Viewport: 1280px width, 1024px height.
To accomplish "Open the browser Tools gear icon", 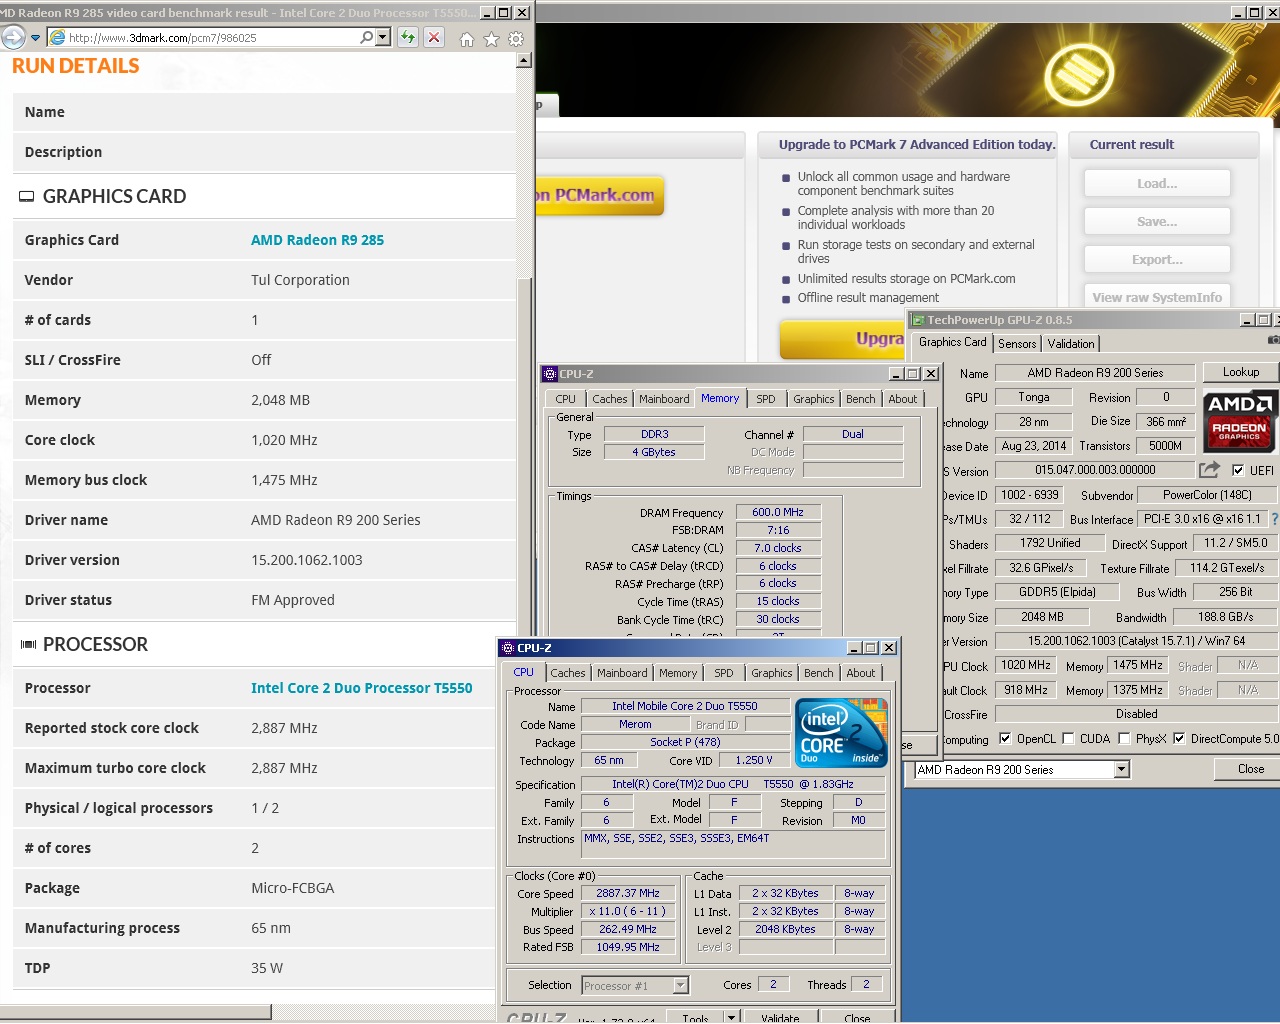I will [x=516, y=39].
